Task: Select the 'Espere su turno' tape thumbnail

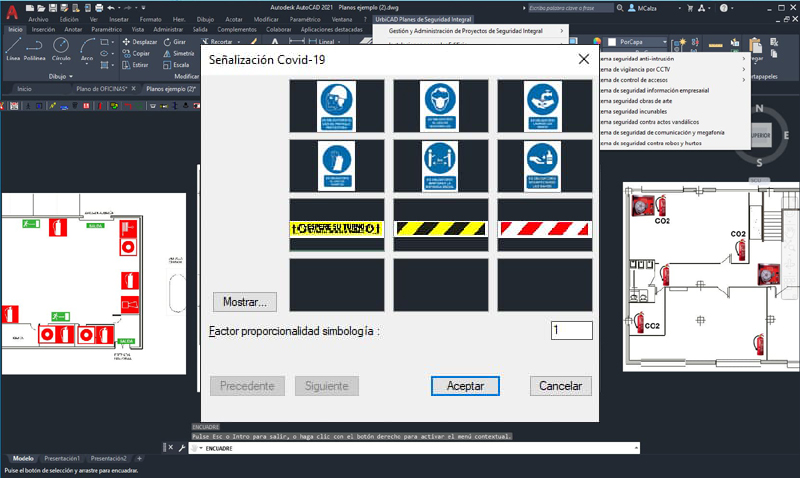Action: 337,225
